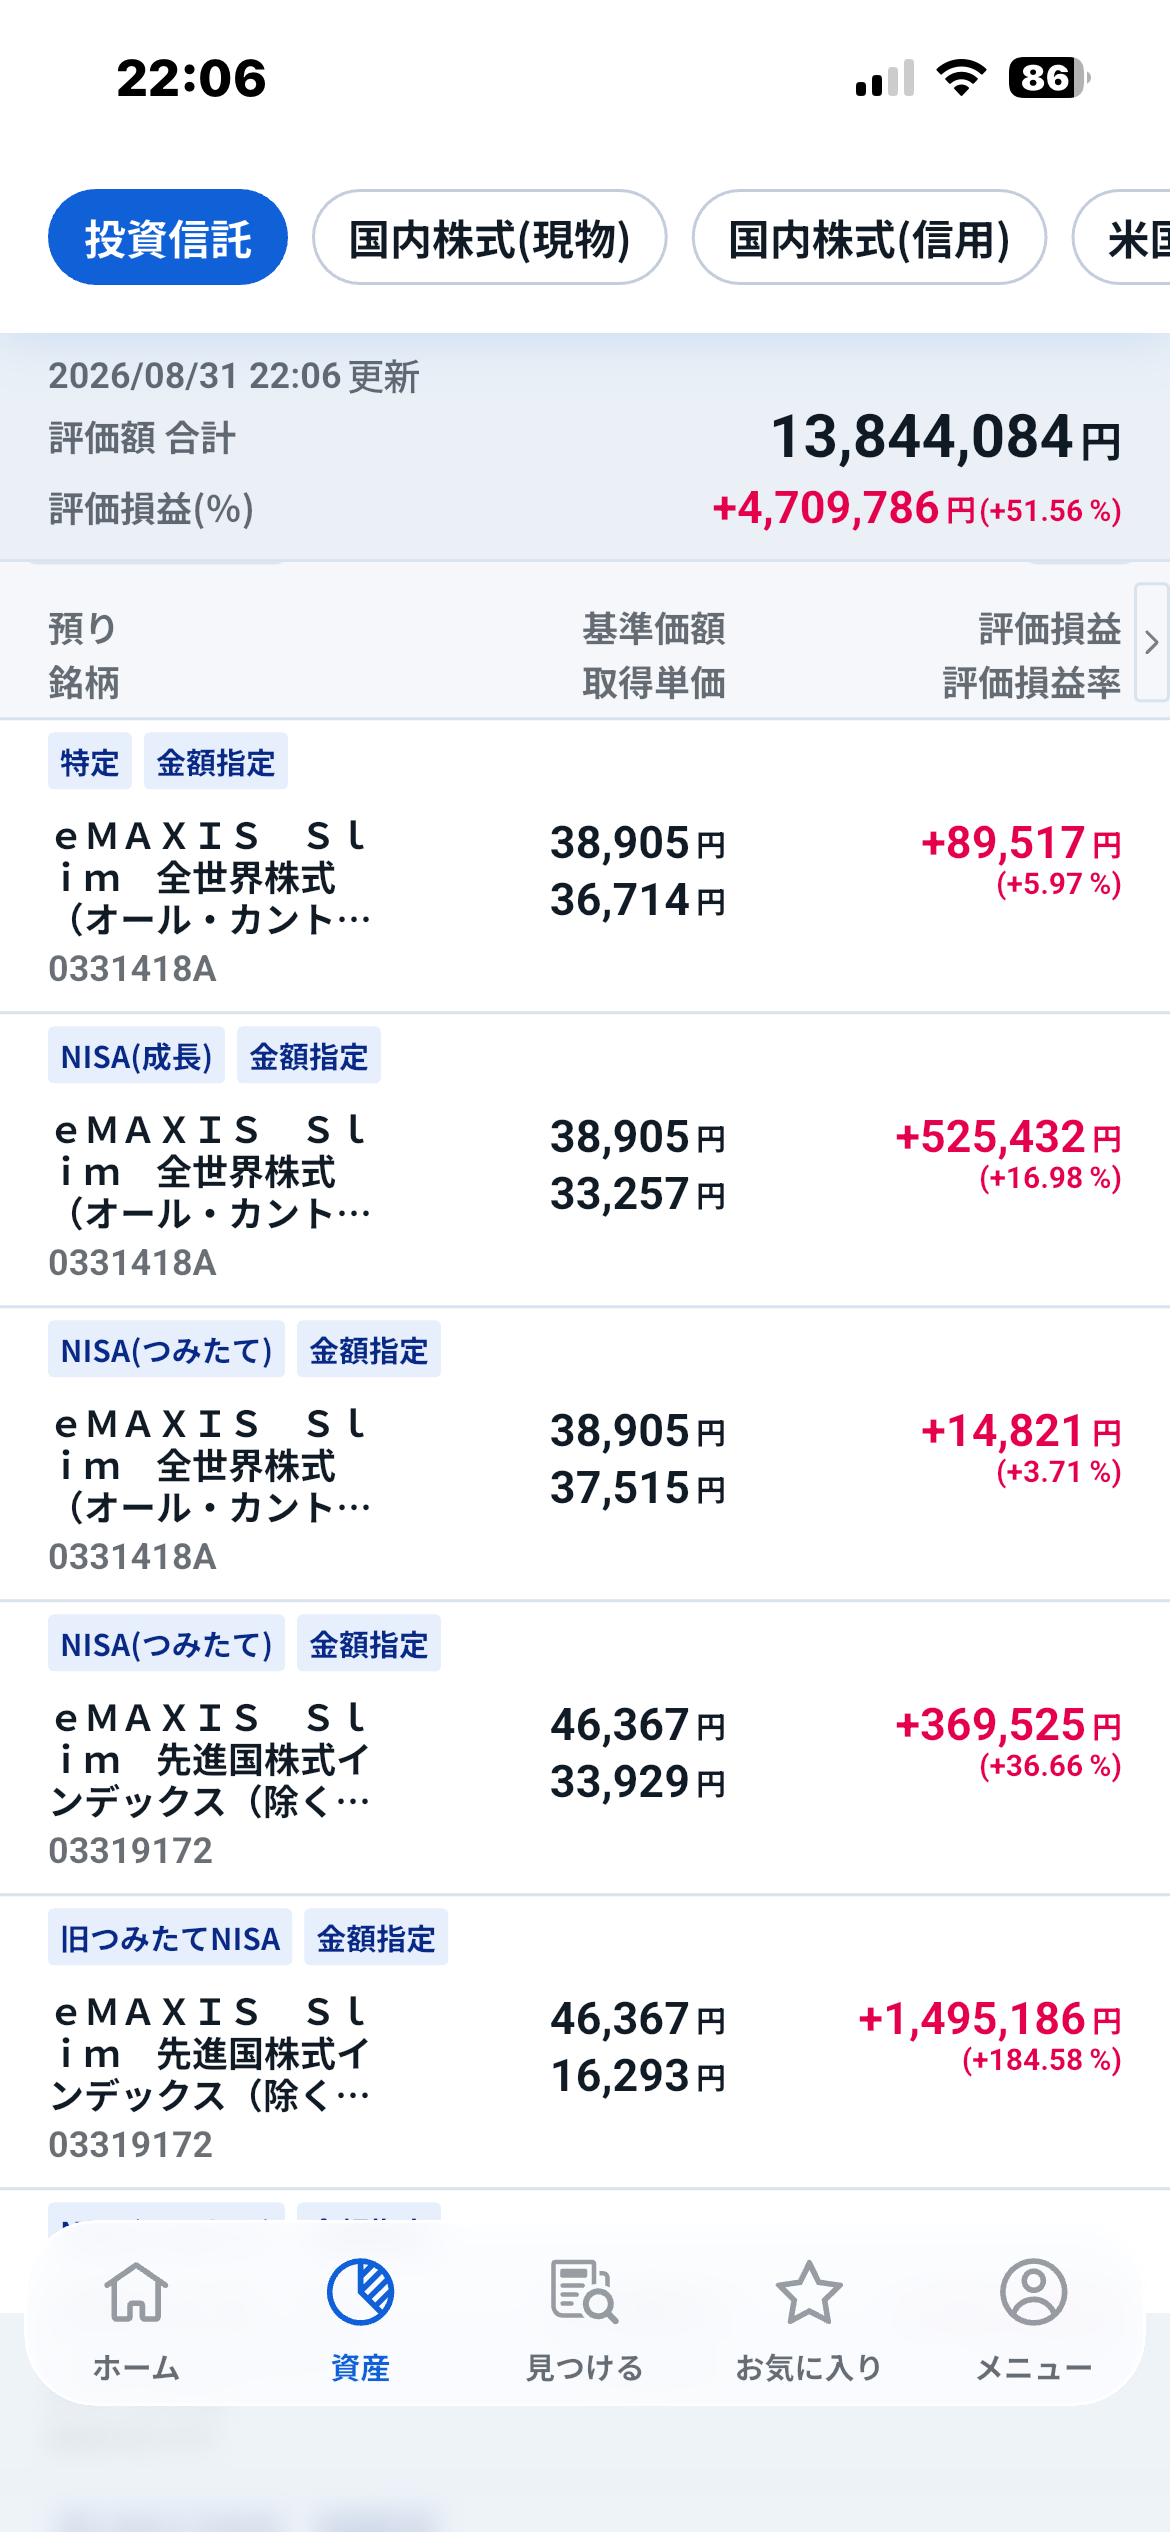This screenshot has width=1170, height=2532.
Task: Open the 特定 account 全世界株式 fund row
Action: coord(585,866)
